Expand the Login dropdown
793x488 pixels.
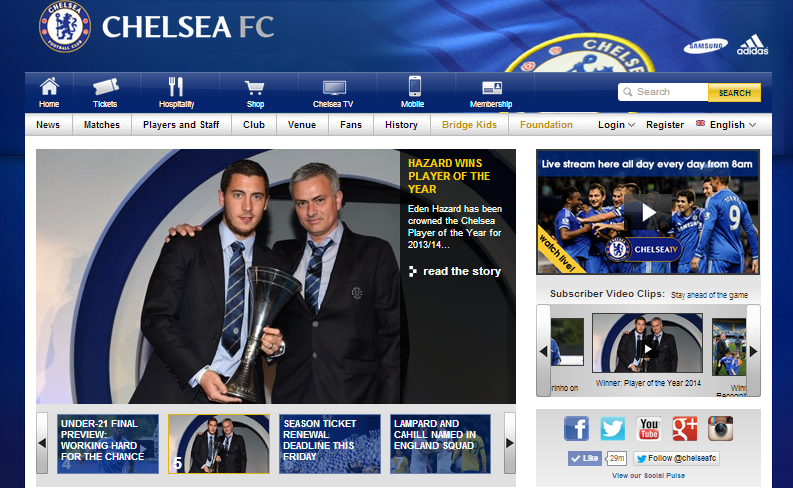pyautogui.click(x=616, y=124)
